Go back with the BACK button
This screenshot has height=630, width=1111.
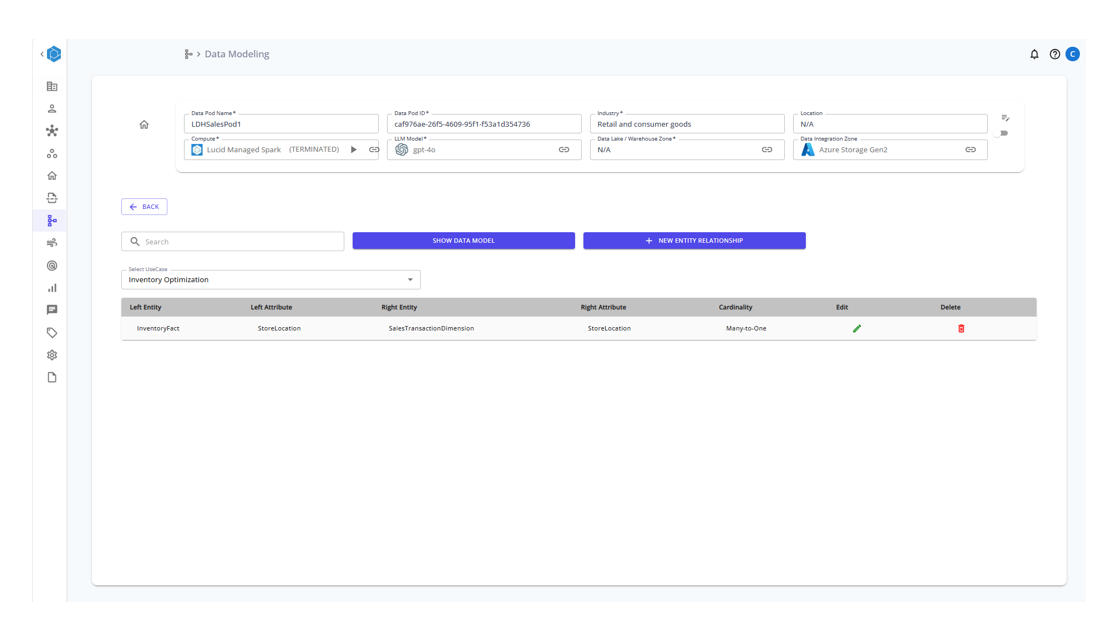[145, 207]
